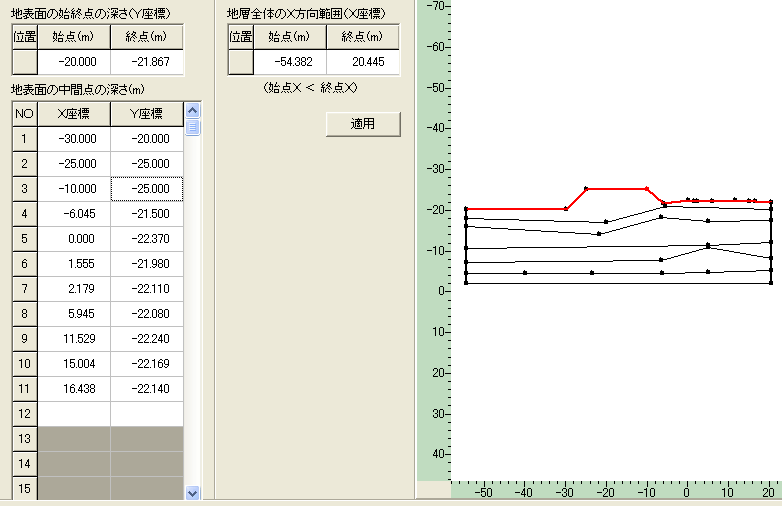This screenshot has height=506, width=782.
Task: Select row 7 Y coordinate -22.110
Action: (x=147, y=289)
